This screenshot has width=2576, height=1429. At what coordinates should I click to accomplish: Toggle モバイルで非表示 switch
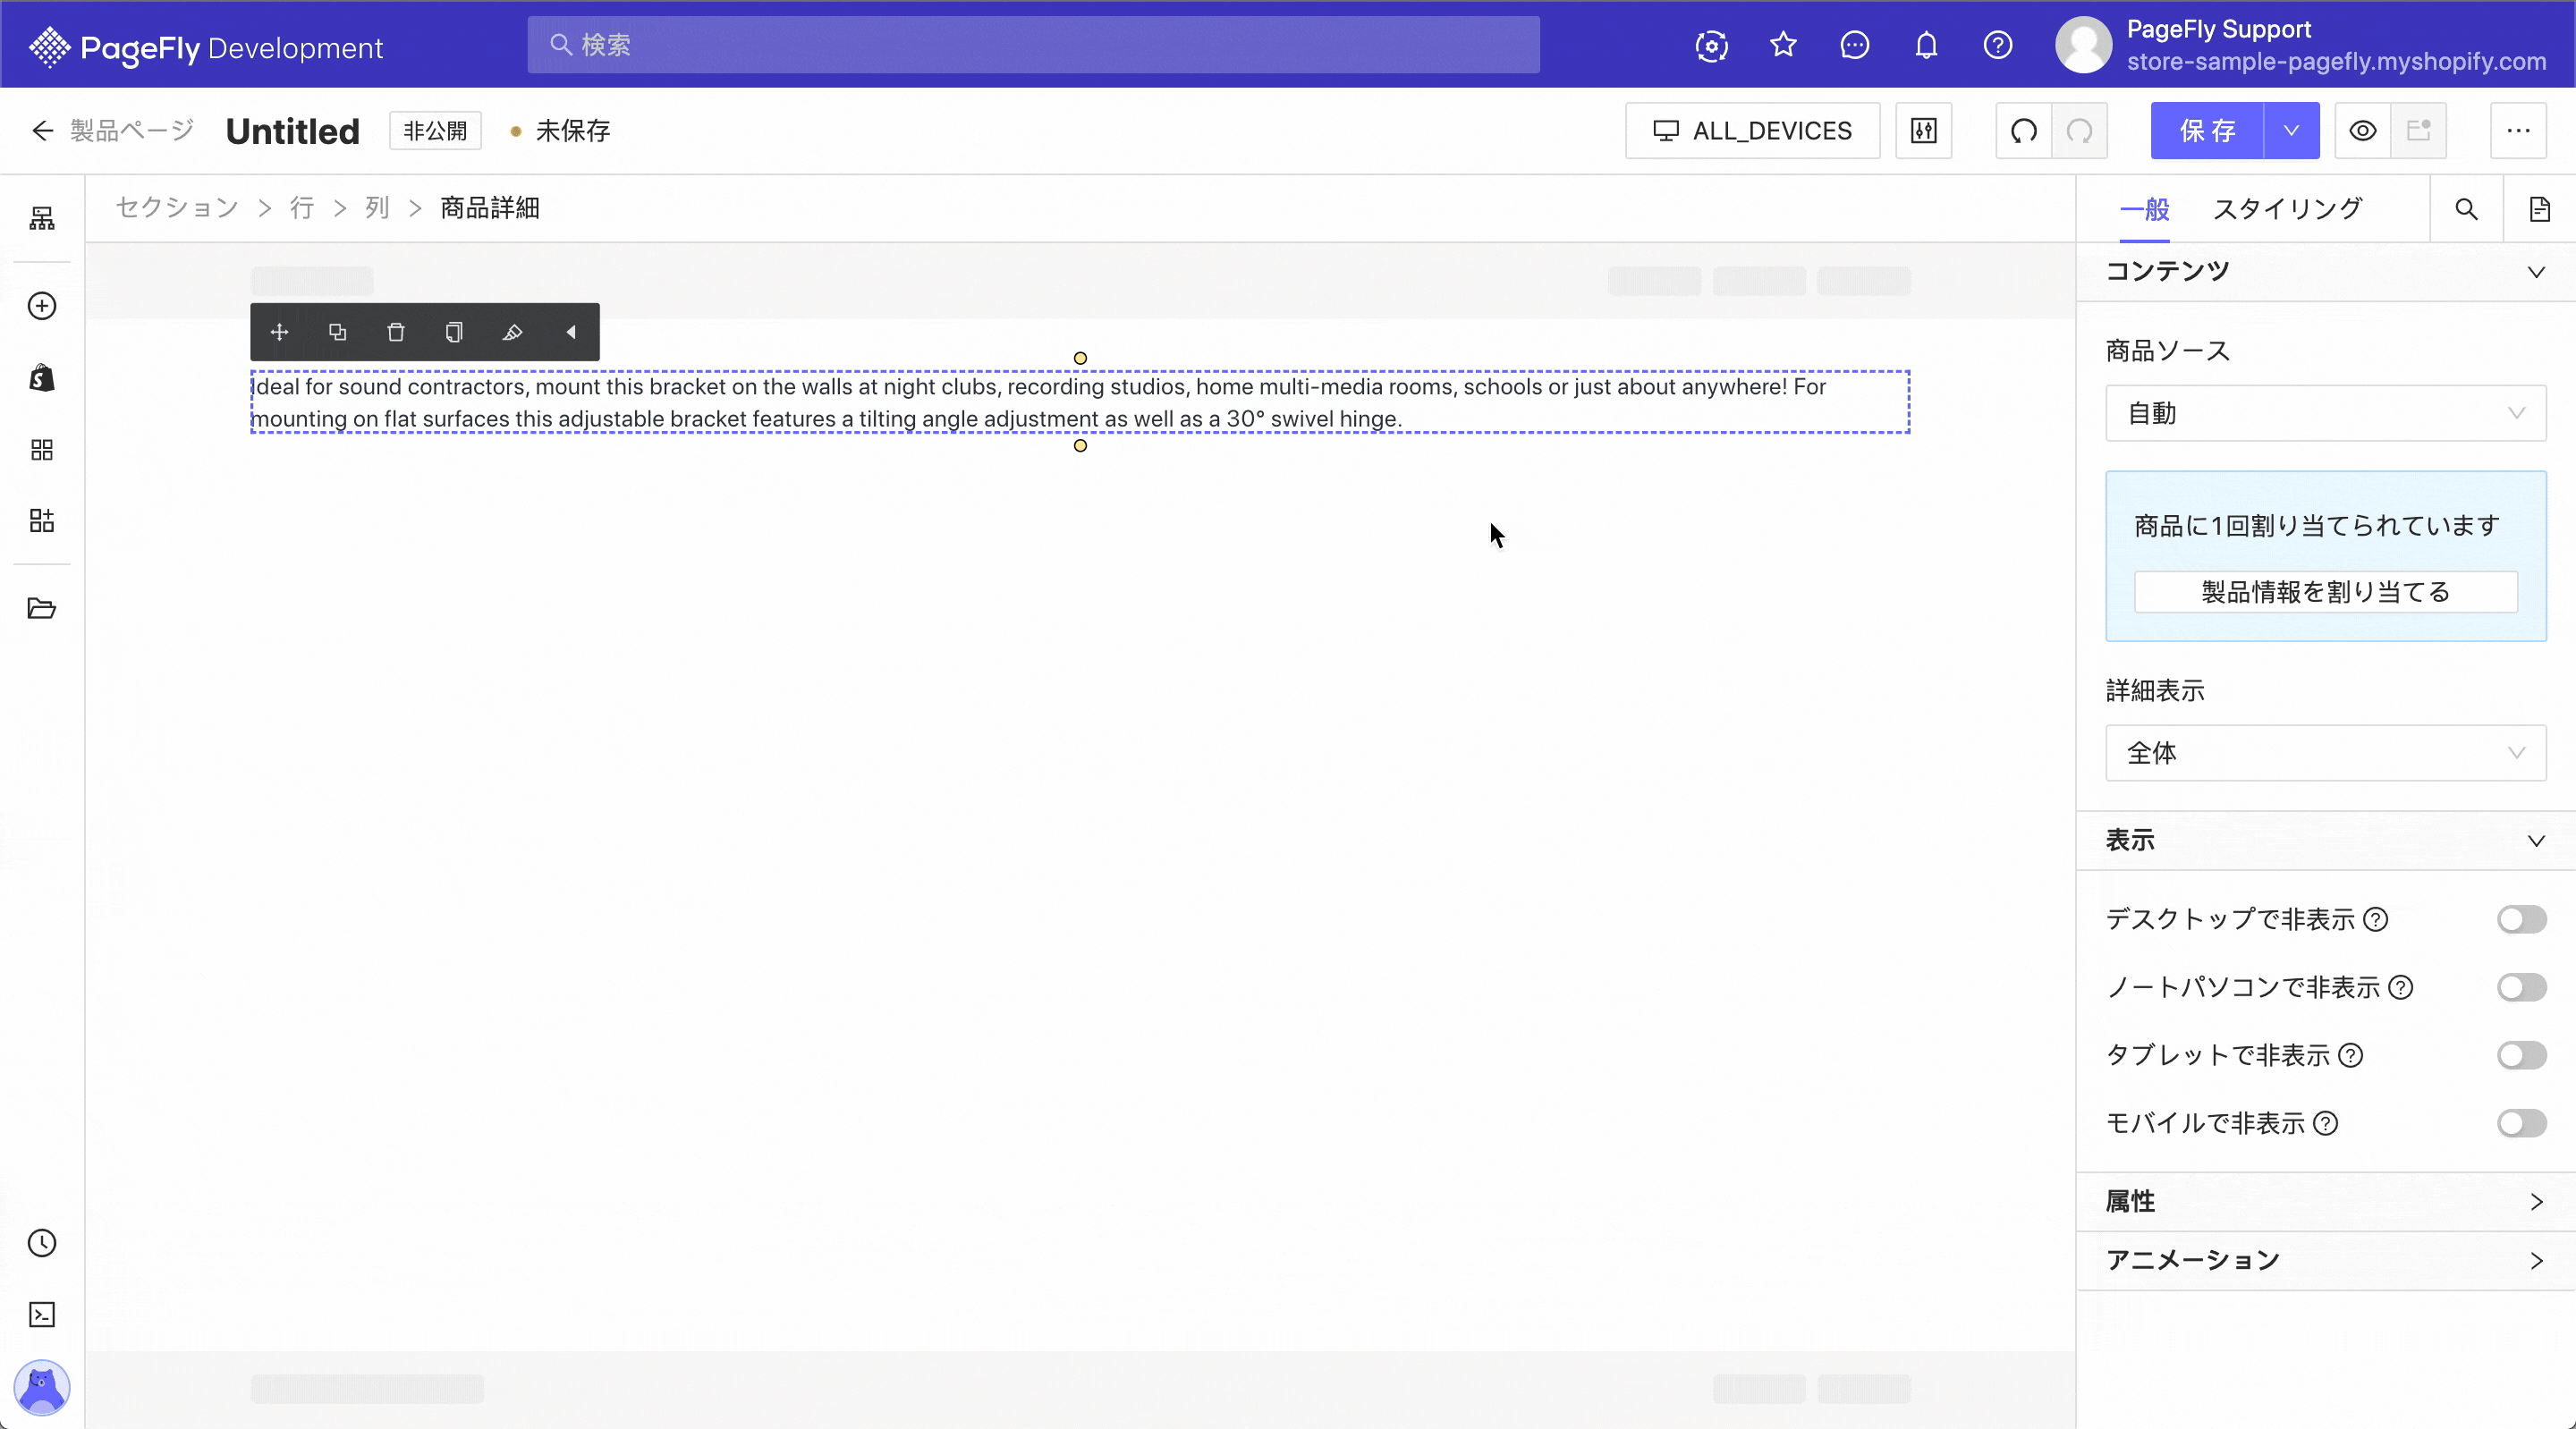tap(2521, 1123)
